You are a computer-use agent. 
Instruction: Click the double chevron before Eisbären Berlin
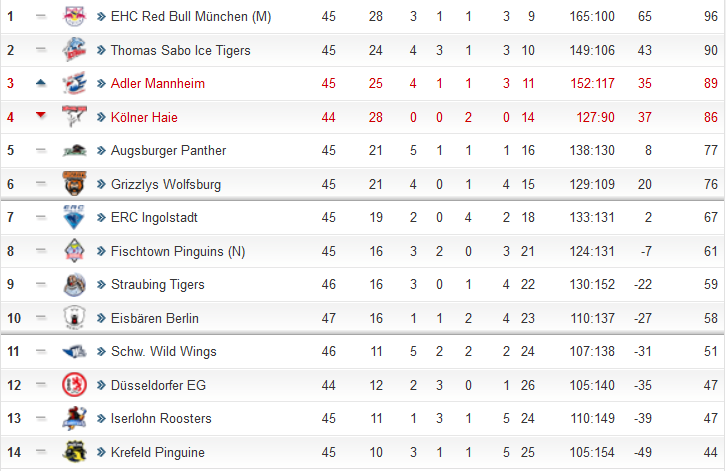[x=101, y=318]
